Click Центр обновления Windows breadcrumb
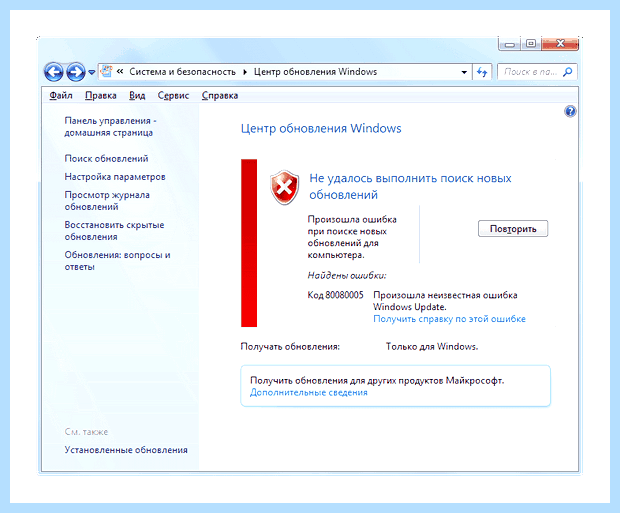620x513 pixels. pos(315,72)
